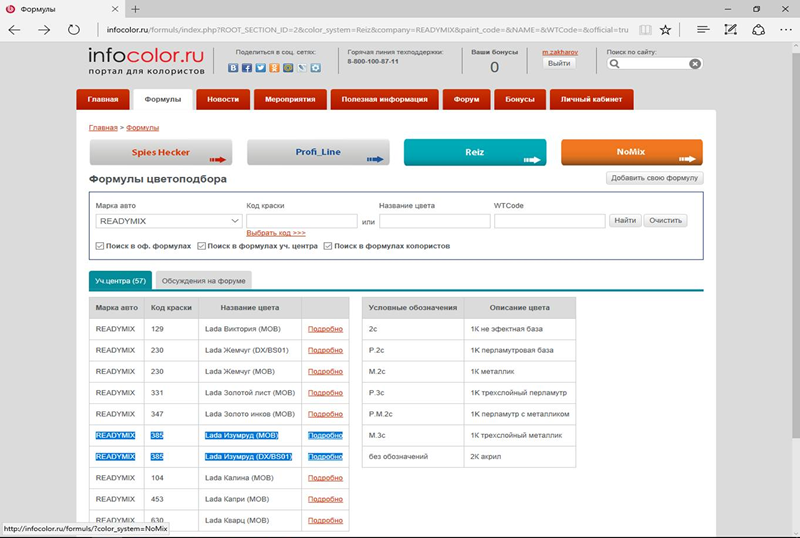Viewport: 800px width, 538px height.
Task: Click Формулы breadcrumb link
Action: tap(142, 128)
